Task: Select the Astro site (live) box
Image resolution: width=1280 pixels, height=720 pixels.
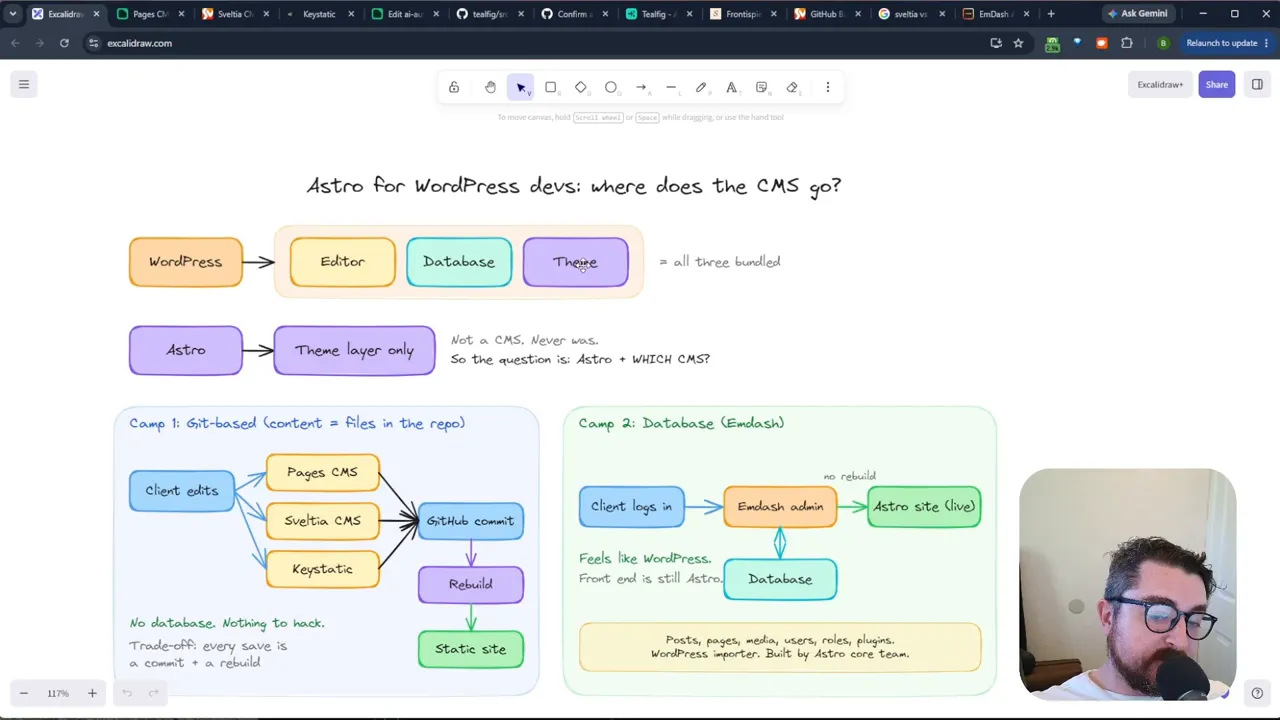Action: click(x=924, y=507)
